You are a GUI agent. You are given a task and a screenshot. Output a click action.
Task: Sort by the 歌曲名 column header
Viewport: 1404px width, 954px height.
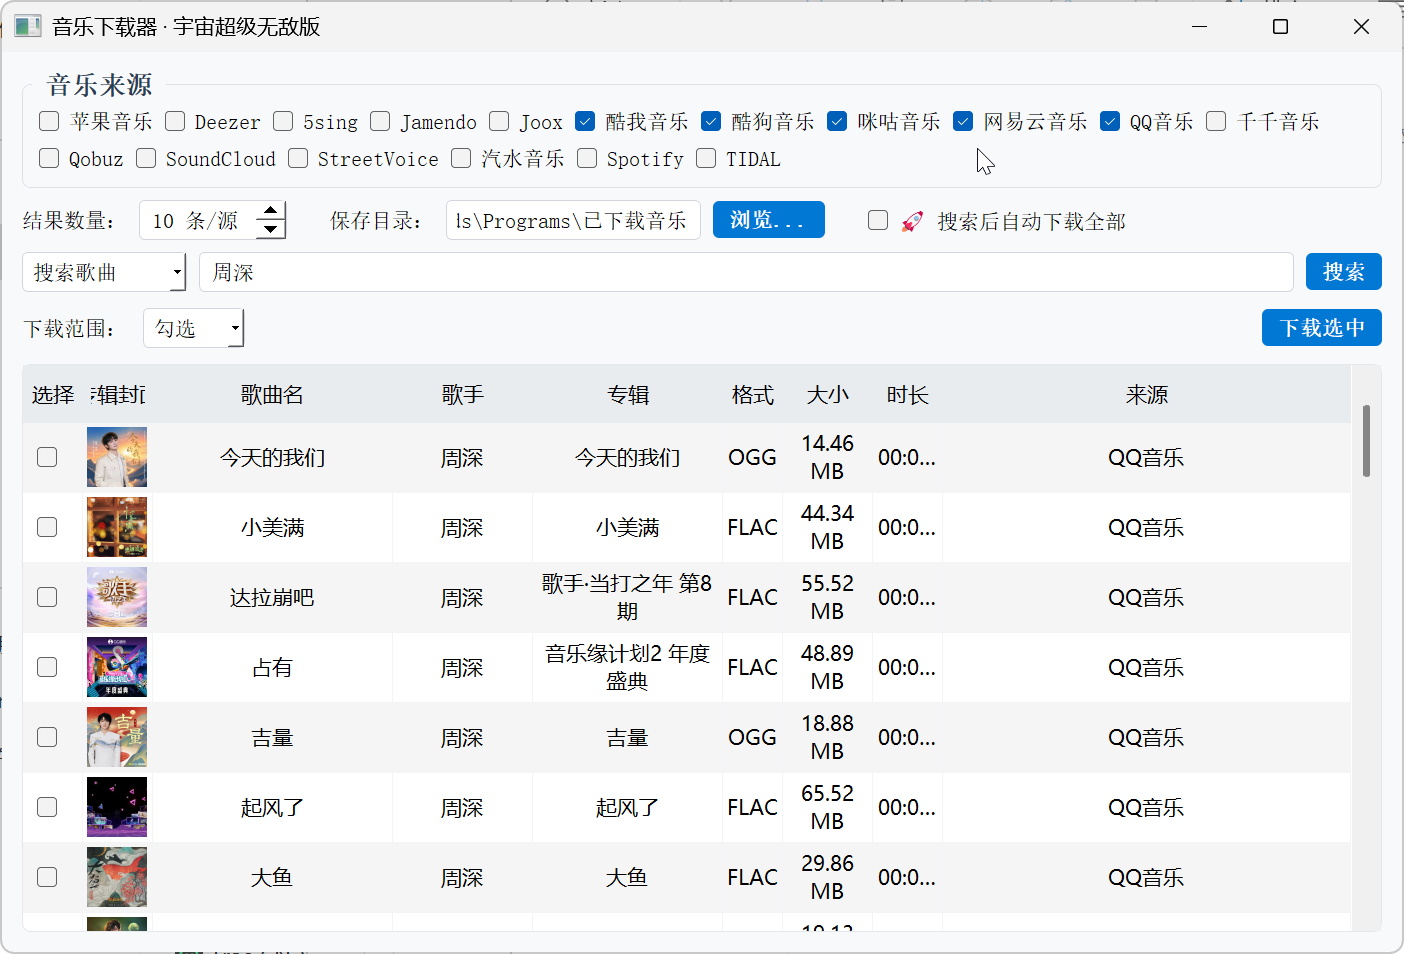point(272,395)
